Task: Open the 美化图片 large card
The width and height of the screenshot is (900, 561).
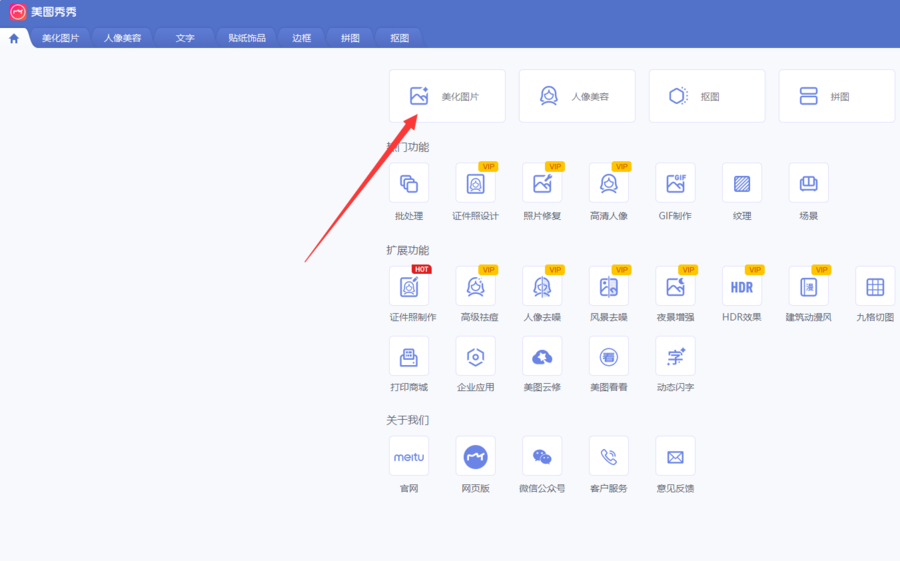Action: 447,96
